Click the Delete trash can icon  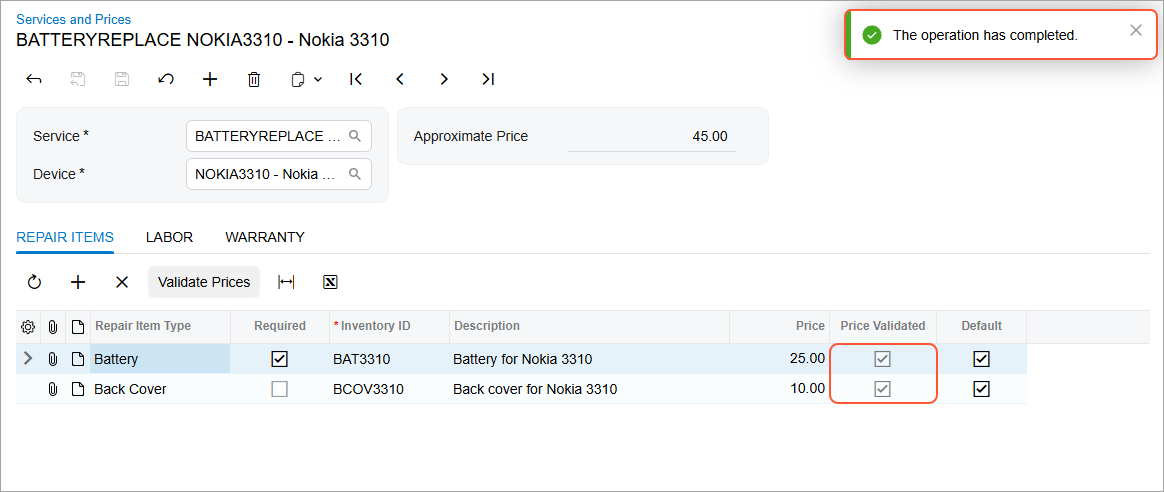pos(254,79)
